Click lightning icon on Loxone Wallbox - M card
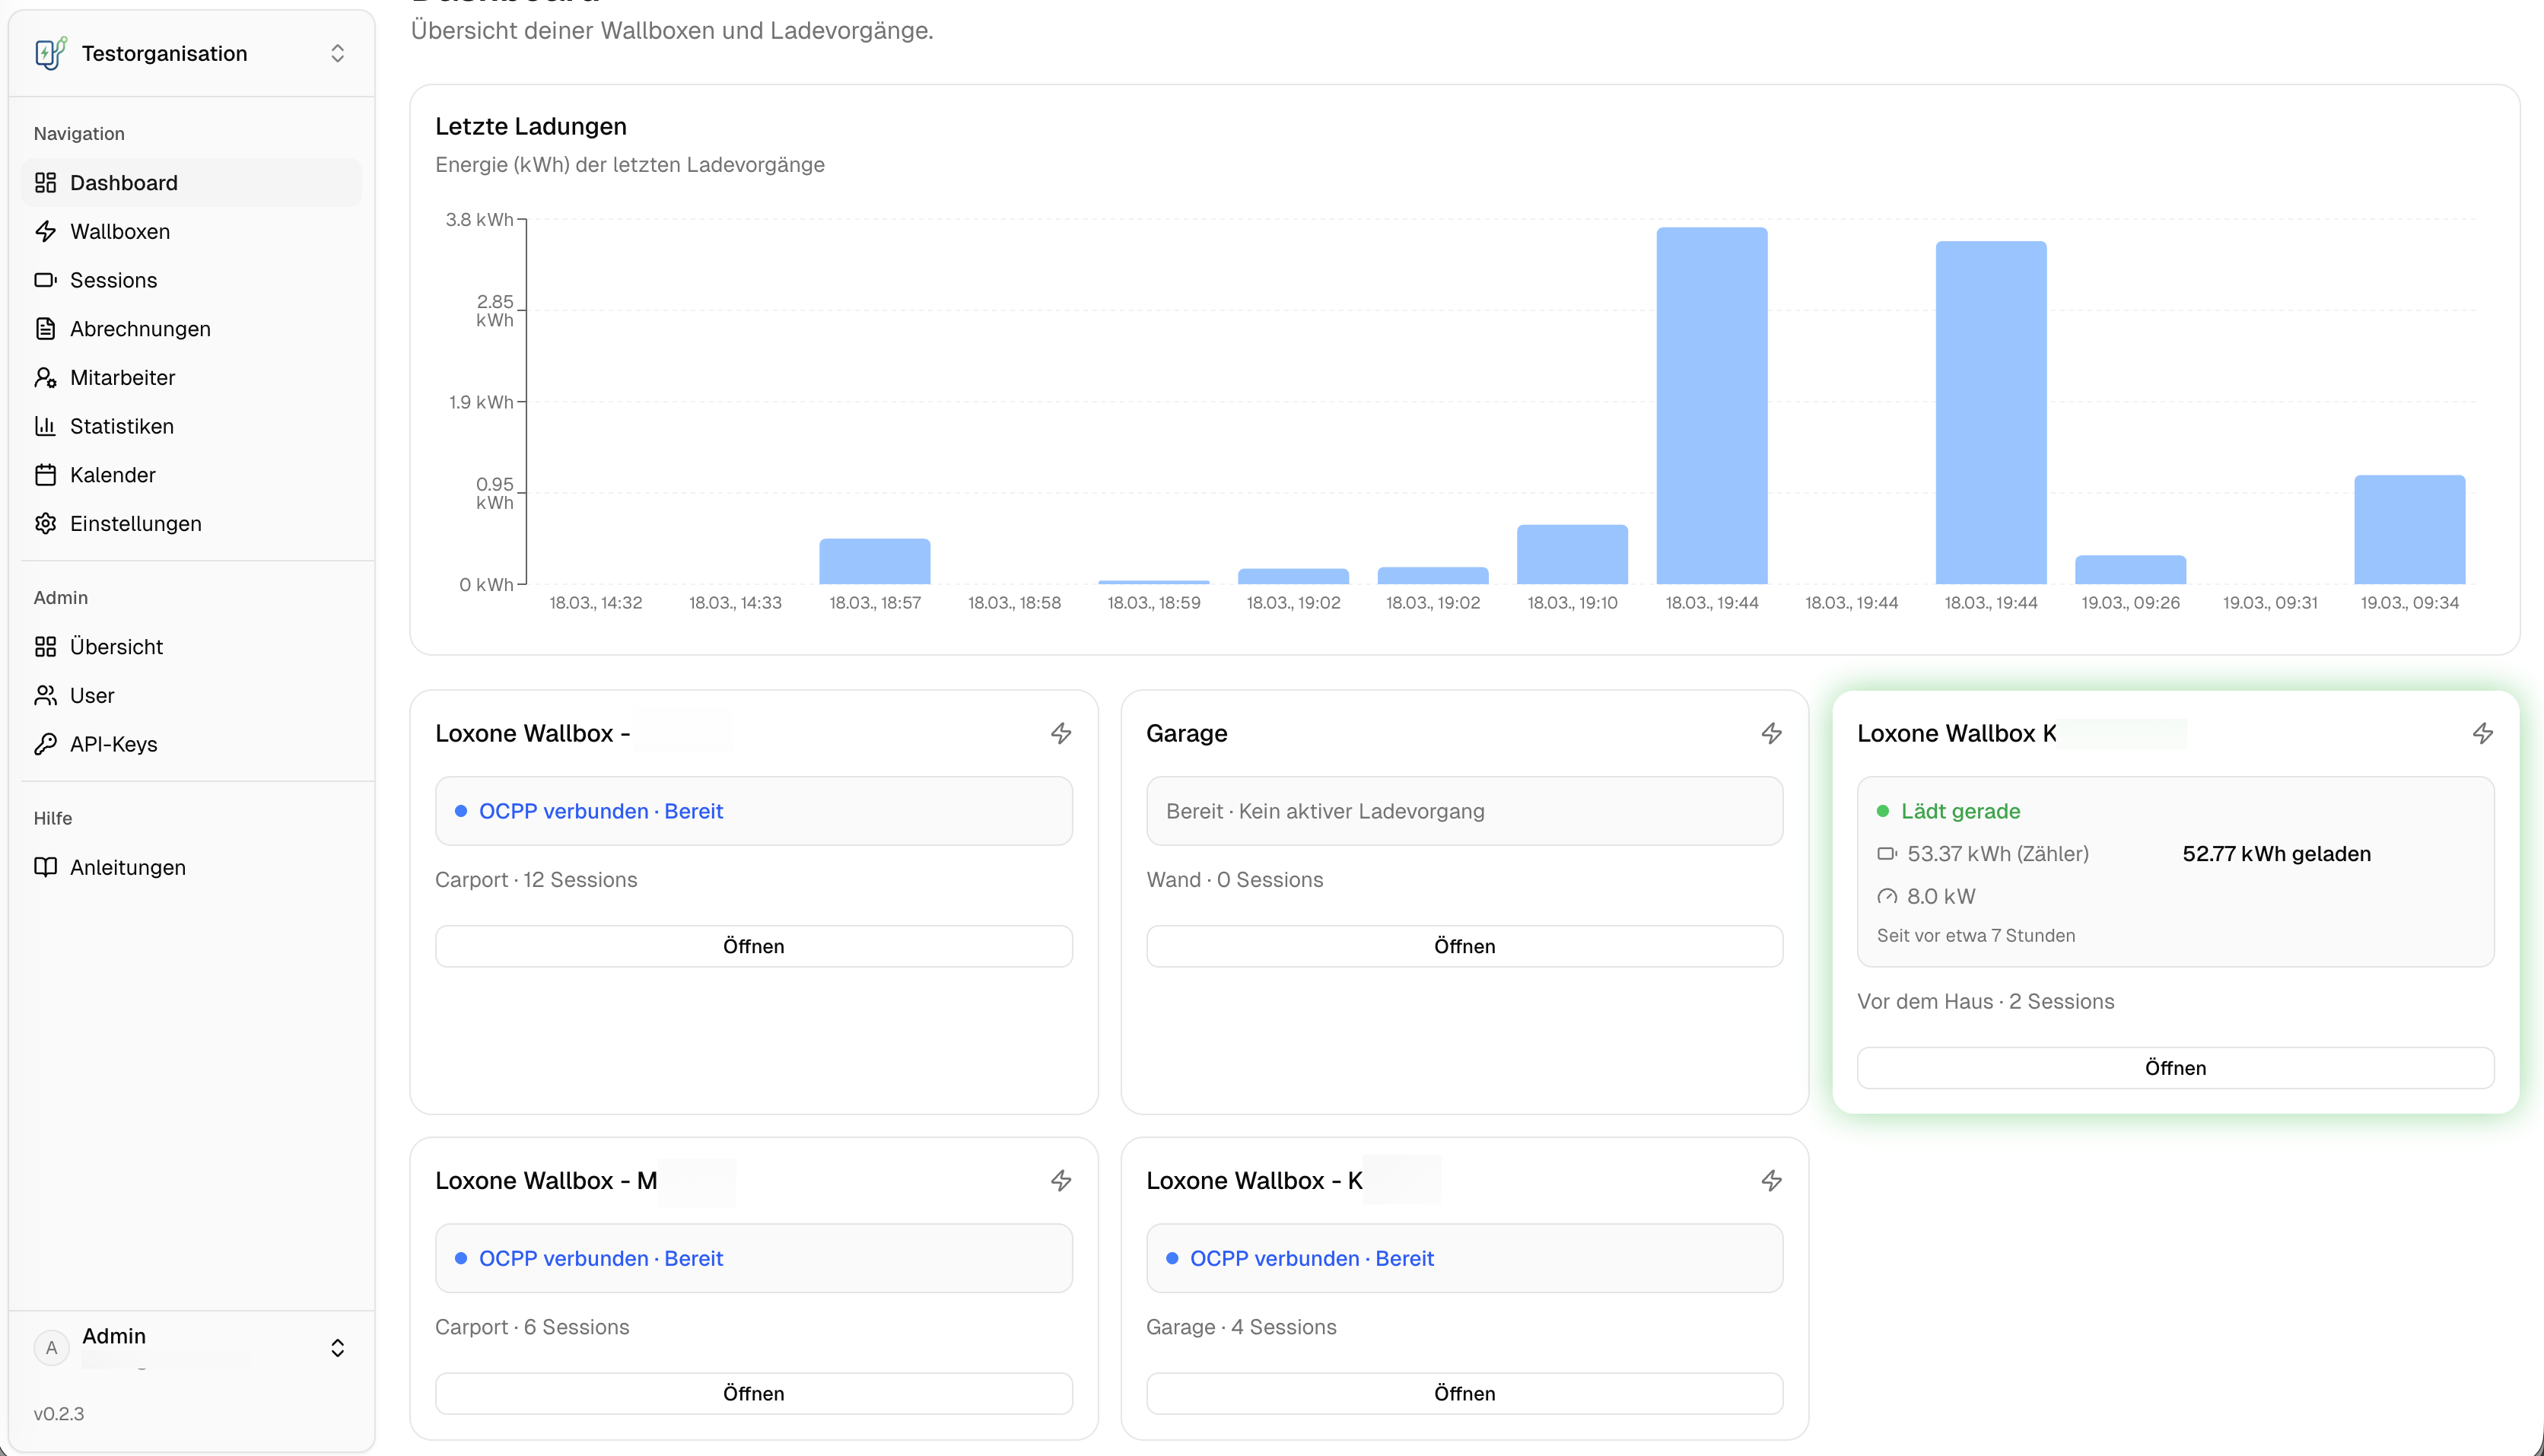This screenshot has height=1456, width=2544. coord(1060,1180)
